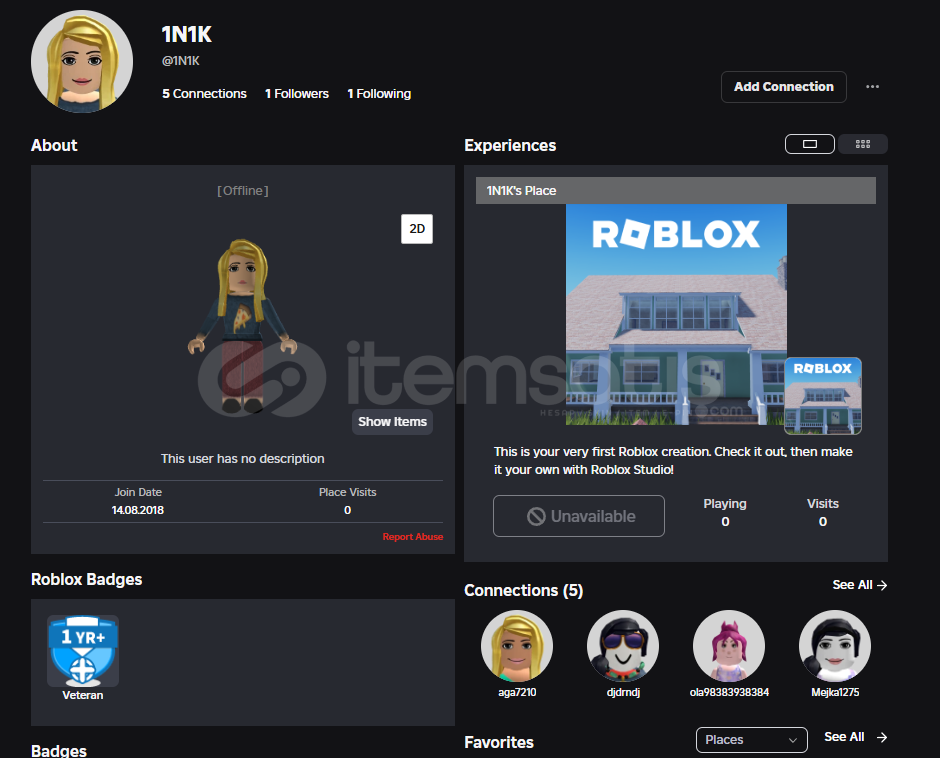The height and width of the screenshot is (758, 940).
Task: Click the Join Date value 14.08.2018
Action: pos(138,510)
